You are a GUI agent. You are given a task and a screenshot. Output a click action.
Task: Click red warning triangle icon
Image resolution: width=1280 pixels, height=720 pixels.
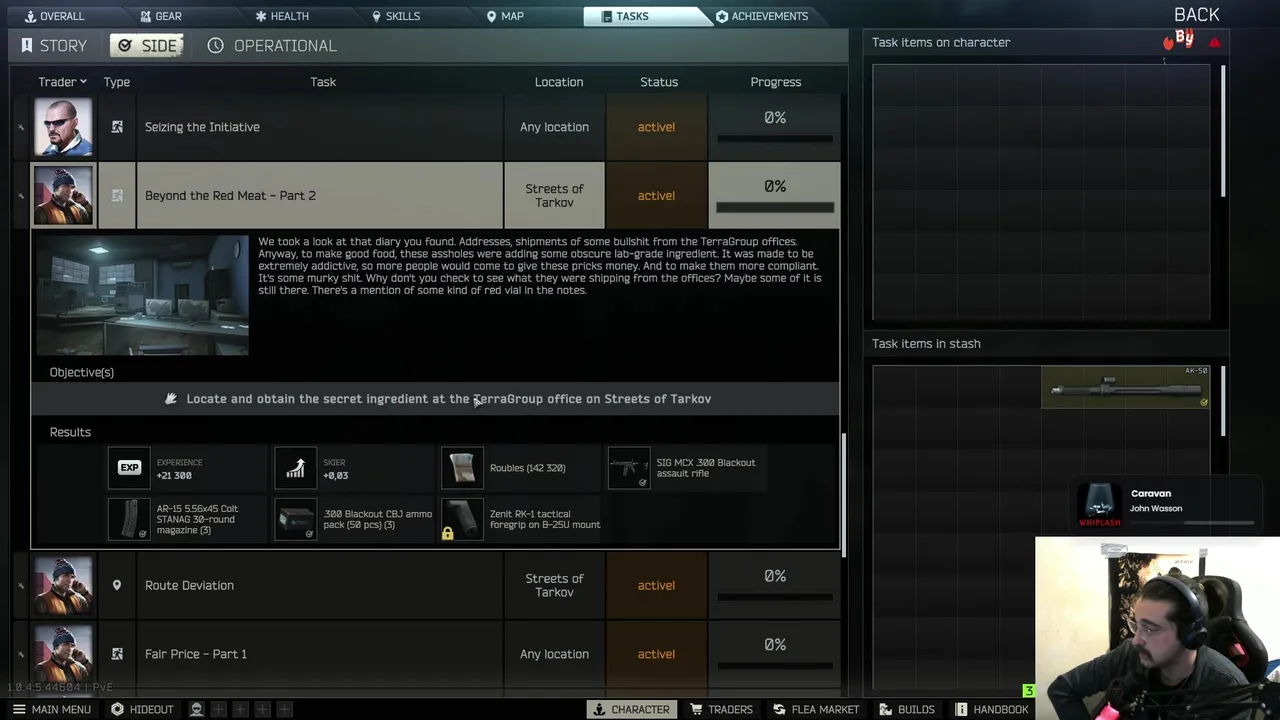pyautogui.click(x=1215, y=43)
